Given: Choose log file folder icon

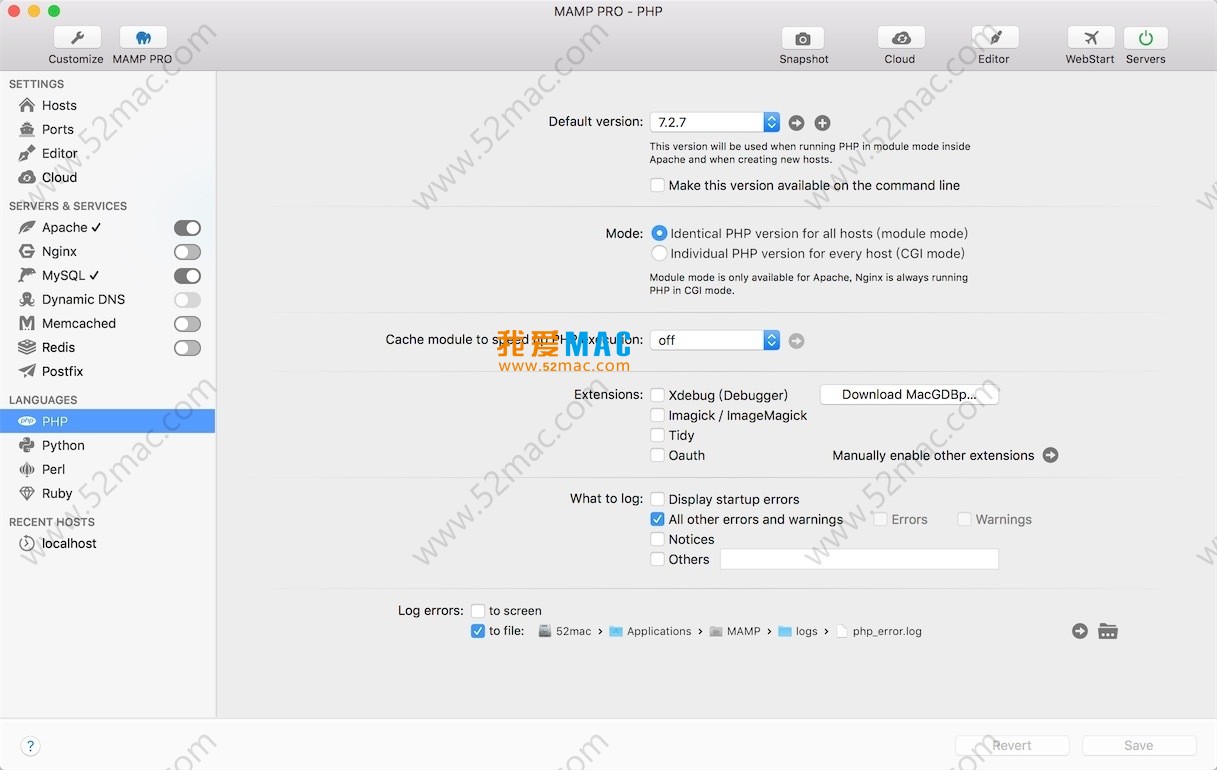Looking at the screenshot, I should (x=1108, y=631).
